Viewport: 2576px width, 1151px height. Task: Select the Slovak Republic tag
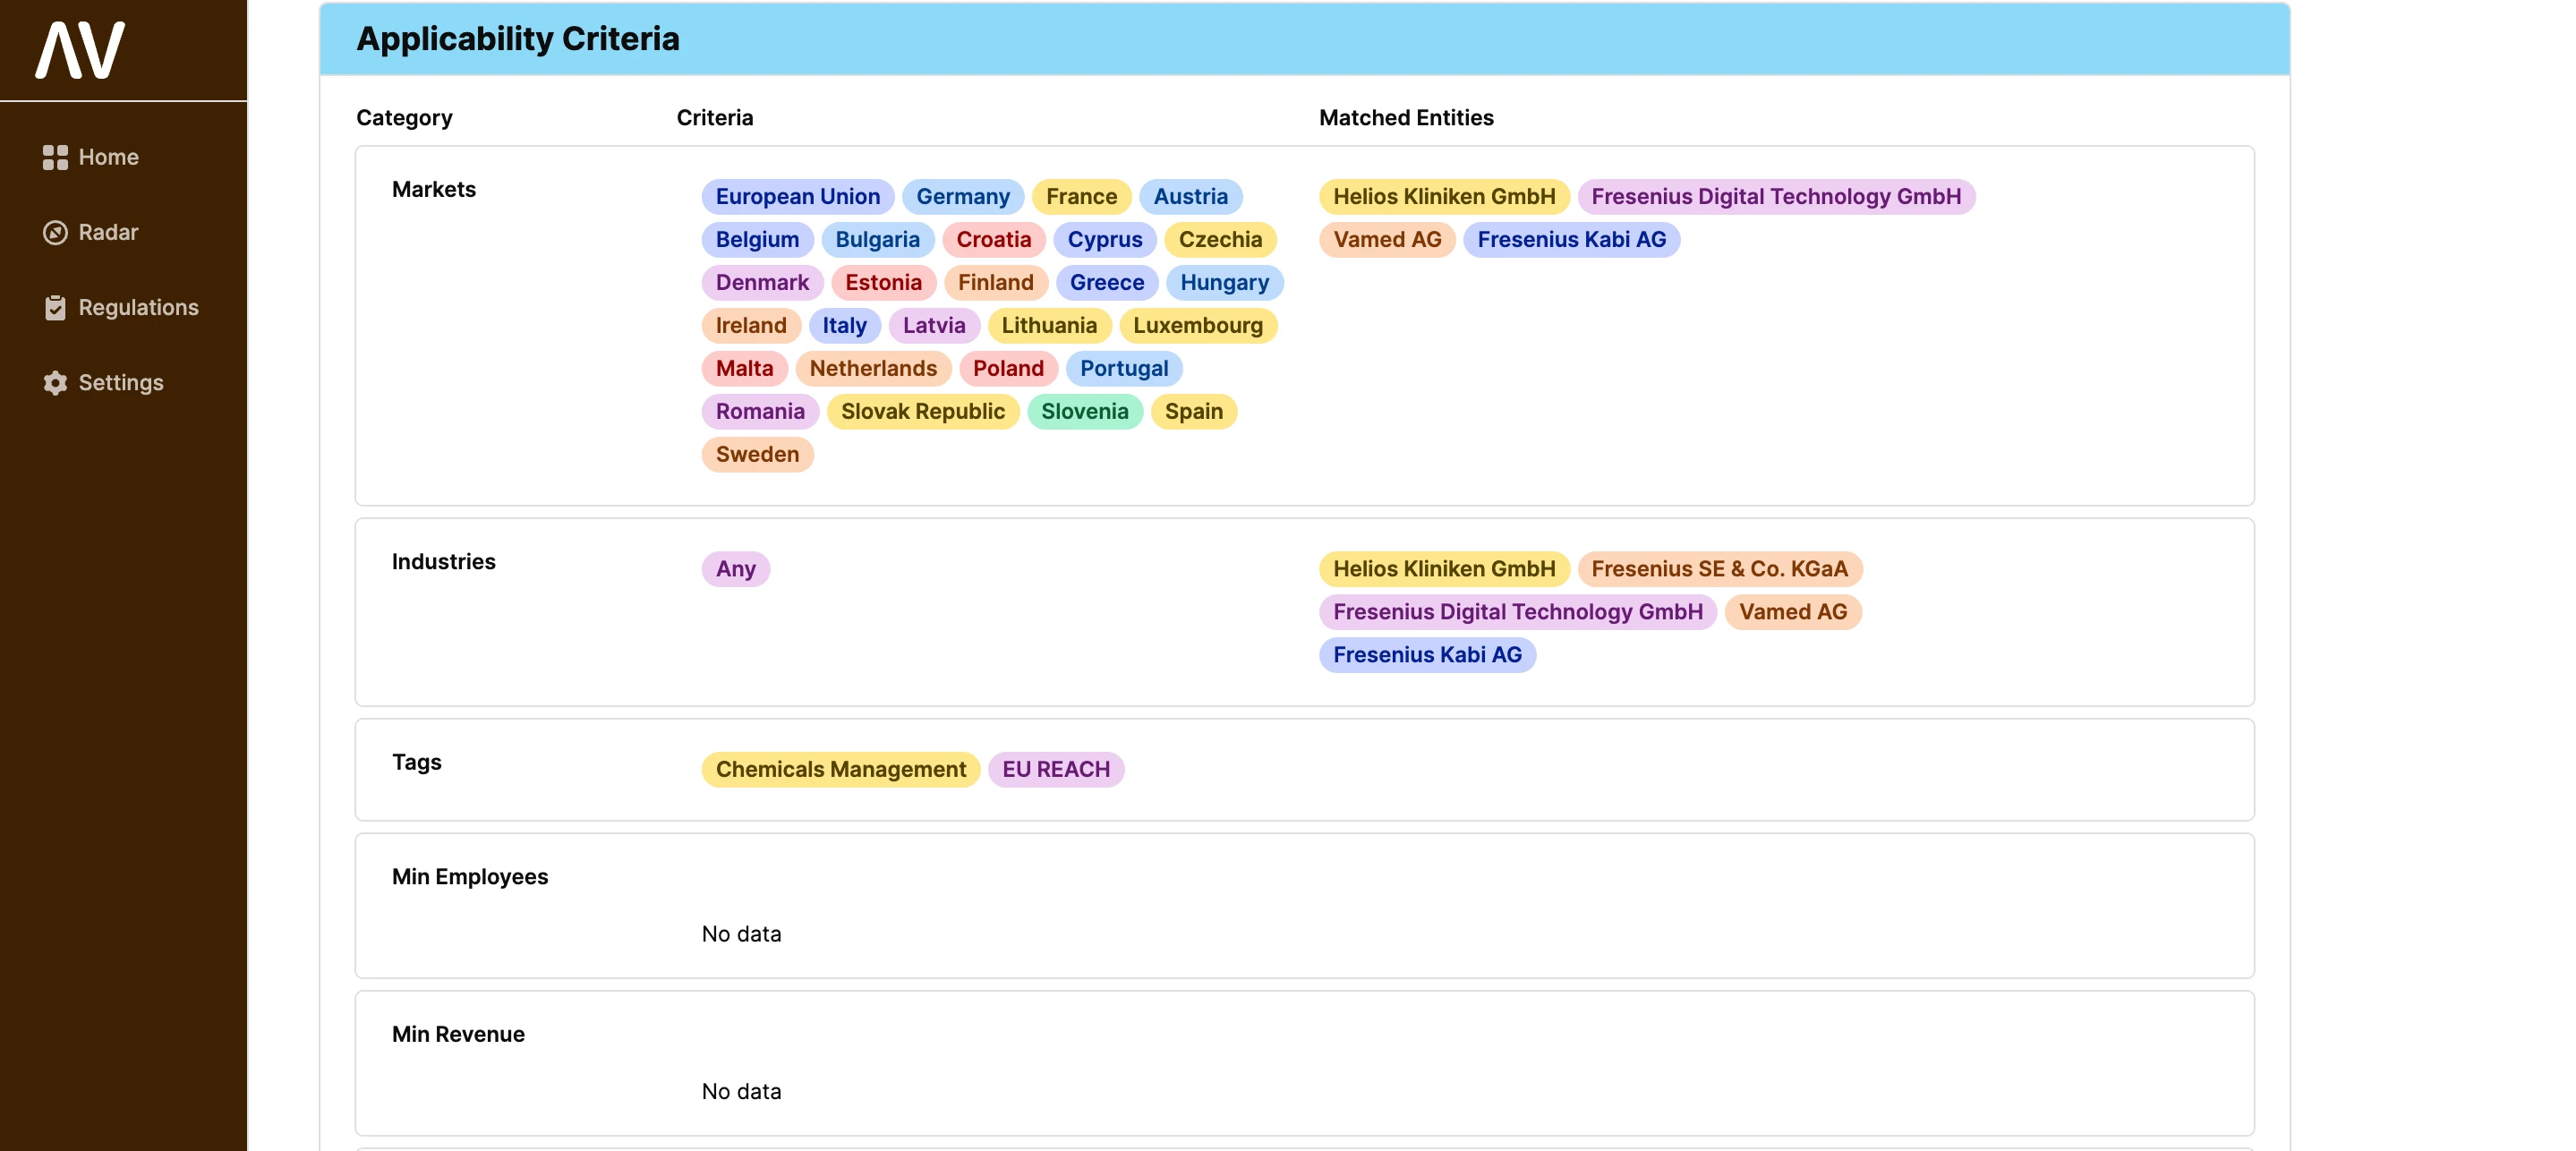[922, 412]
